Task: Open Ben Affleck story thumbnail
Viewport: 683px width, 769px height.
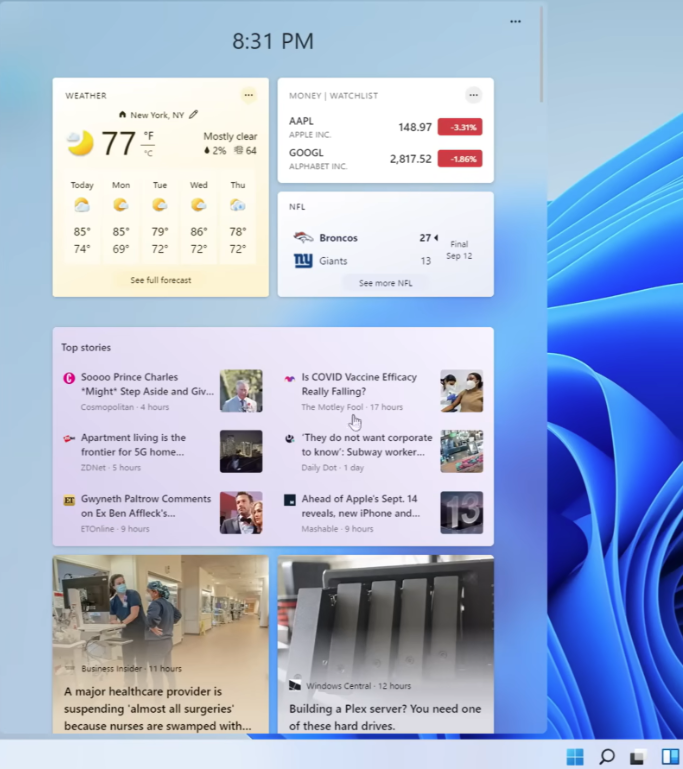Action: point(241,513)
